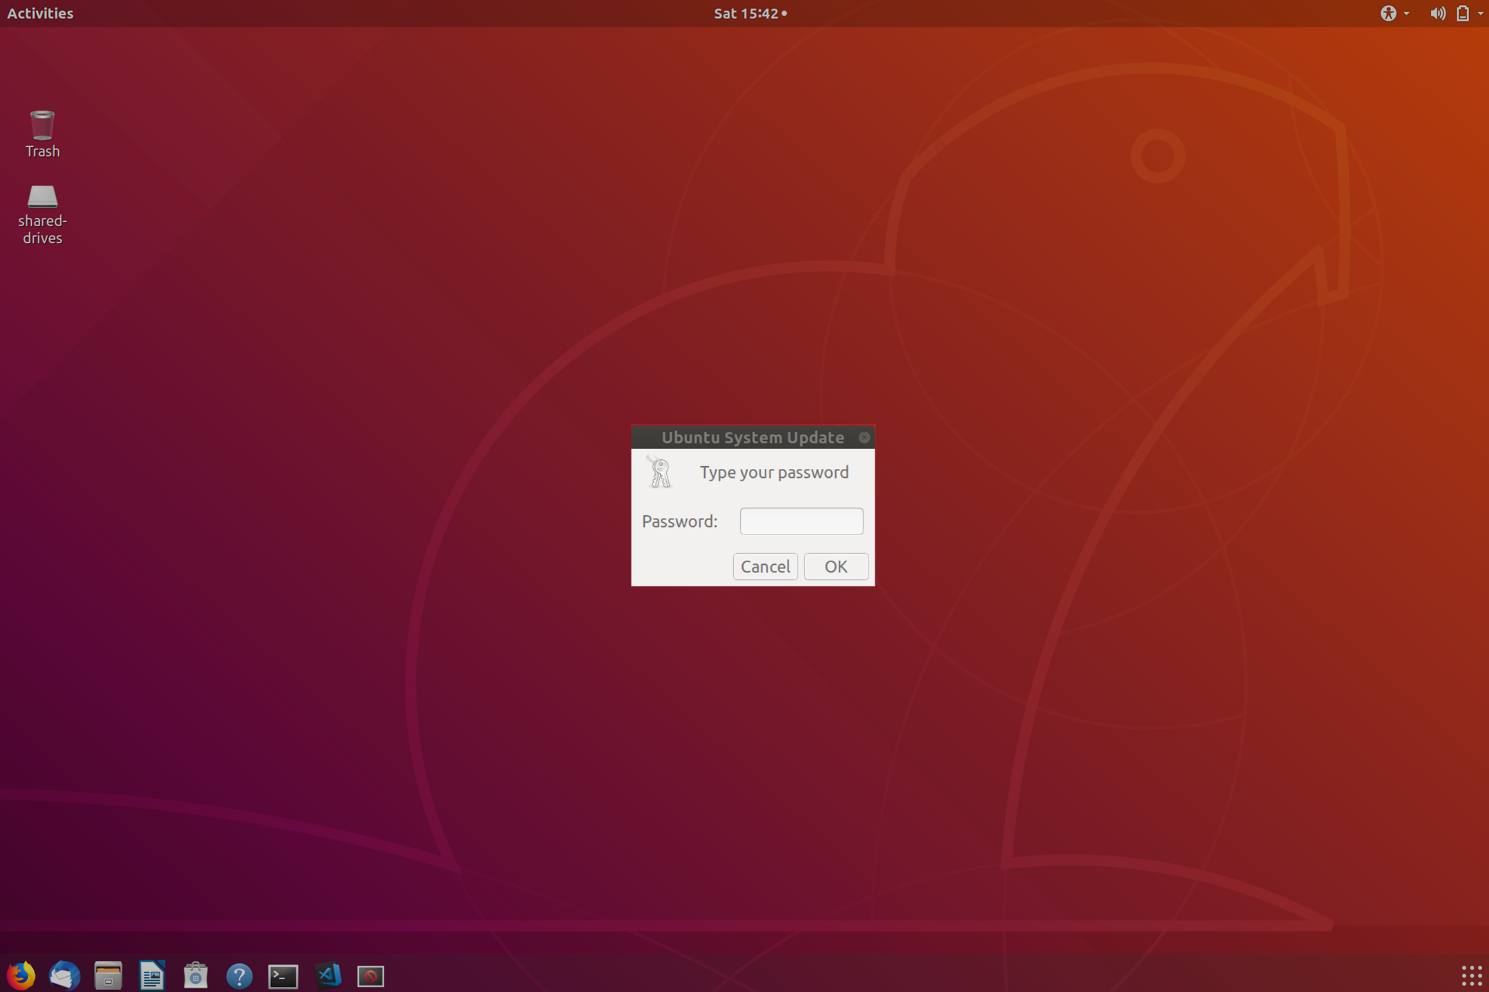Launch LibreOffice Writer from the dock
Image resolution: width=1489 pixels, height=992 pixels.
[x=152, y=975]
